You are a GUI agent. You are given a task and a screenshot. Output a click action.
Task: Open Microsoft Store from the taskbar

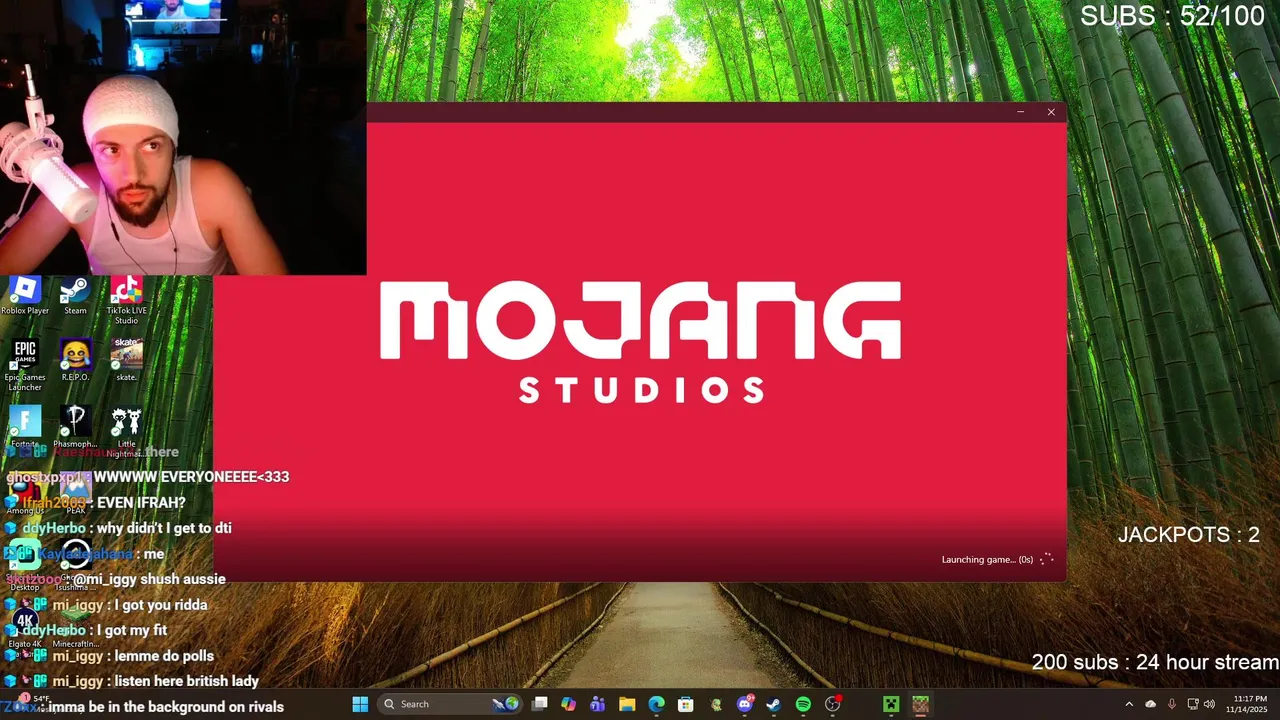686,704
